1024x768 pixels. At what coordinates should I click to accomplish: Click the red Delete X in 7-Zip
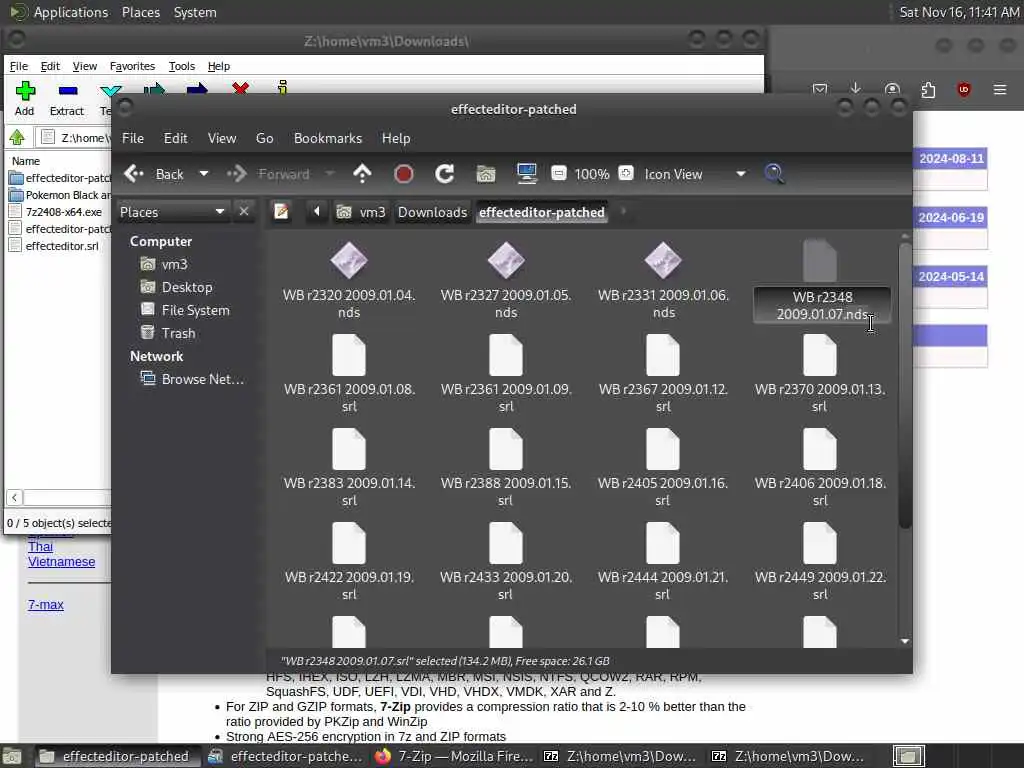pos(240,88)
